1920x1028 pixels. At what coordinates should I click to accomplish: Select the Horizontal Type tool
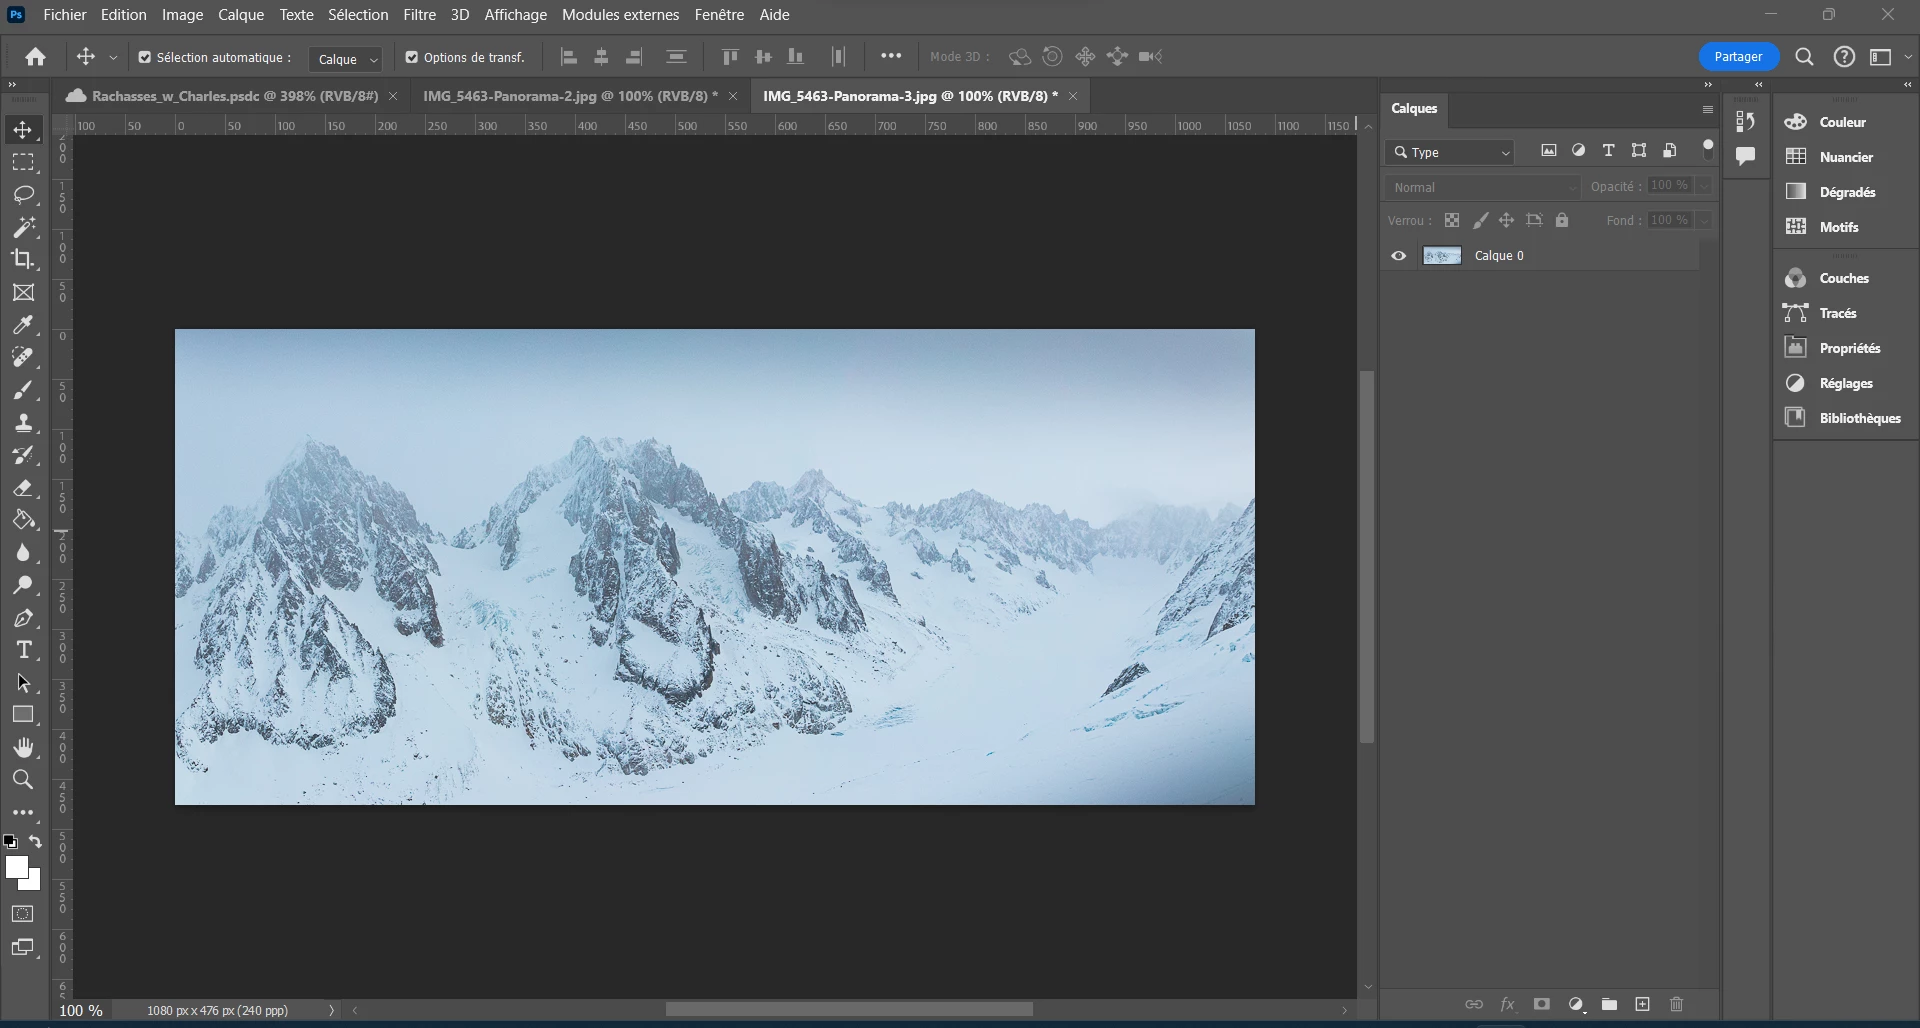click(23, 651)
